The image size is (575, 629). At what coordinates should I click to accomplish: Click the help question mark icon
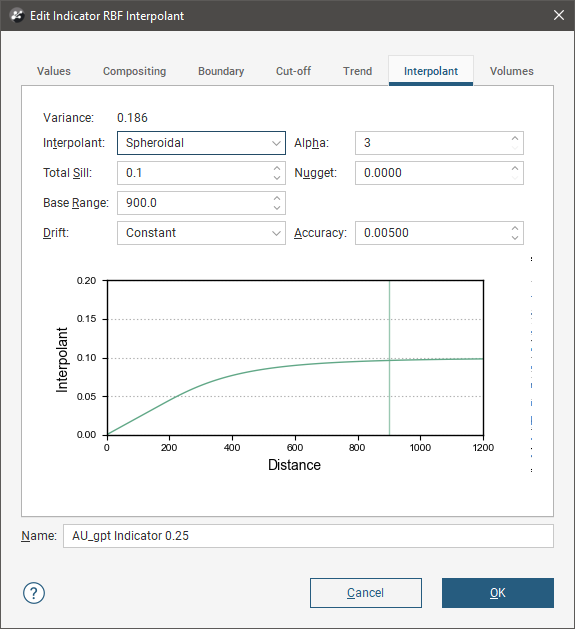(34, 592)
